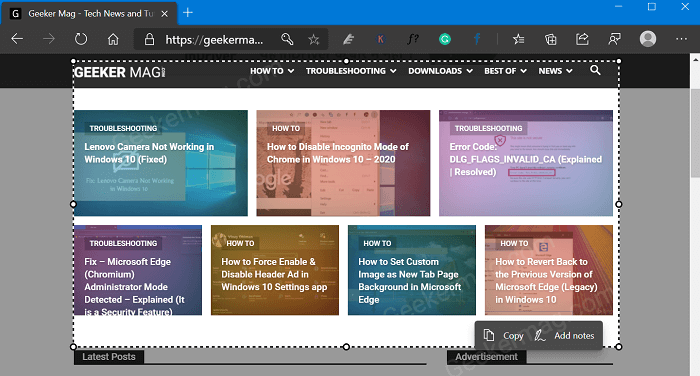The width and height of the screenshot is (700, 376).
Task: Open the blue f extension icon
Action: point(477,39)
